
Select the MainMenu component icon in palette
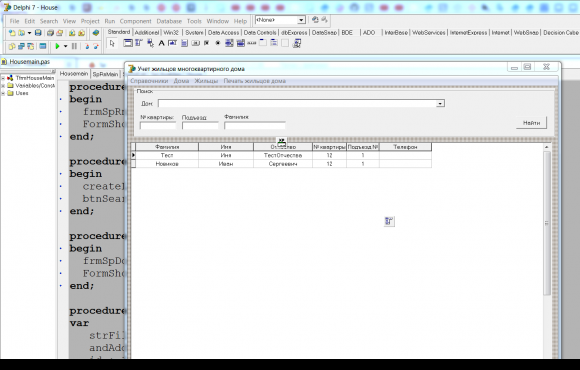[x=139, y=43]
